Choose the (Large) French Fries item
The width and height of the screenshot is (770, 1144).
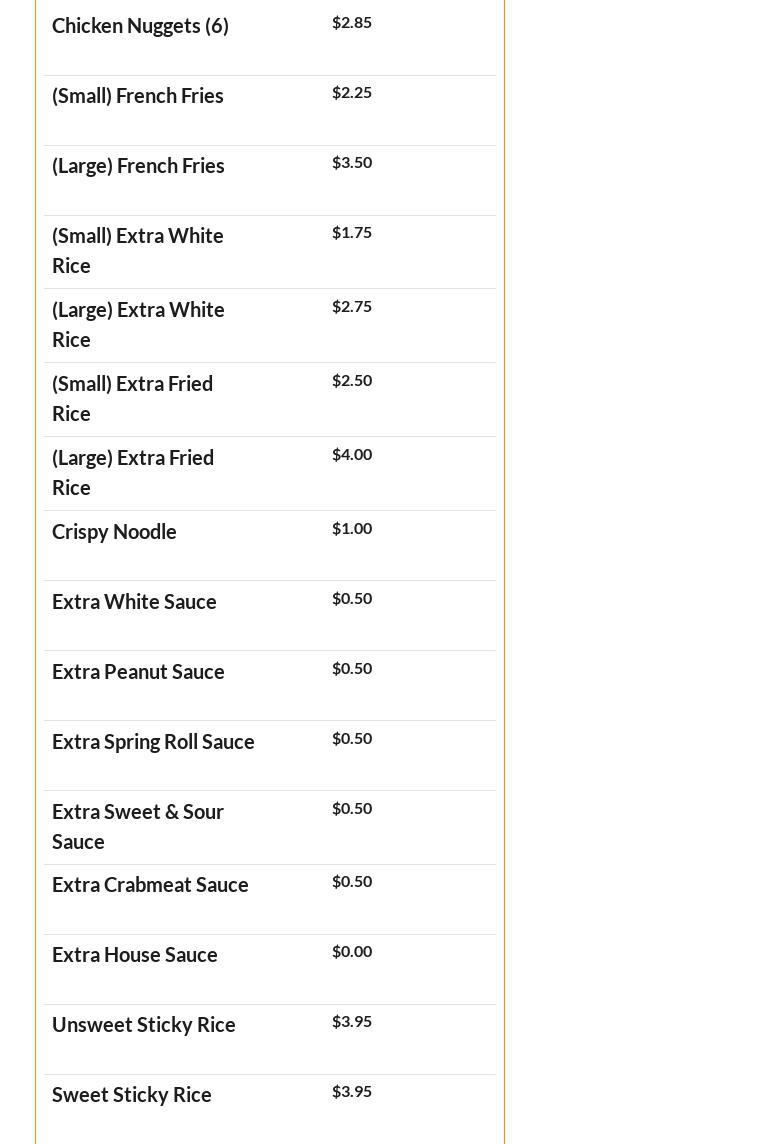pyautogui.click(x=138, y=166)
